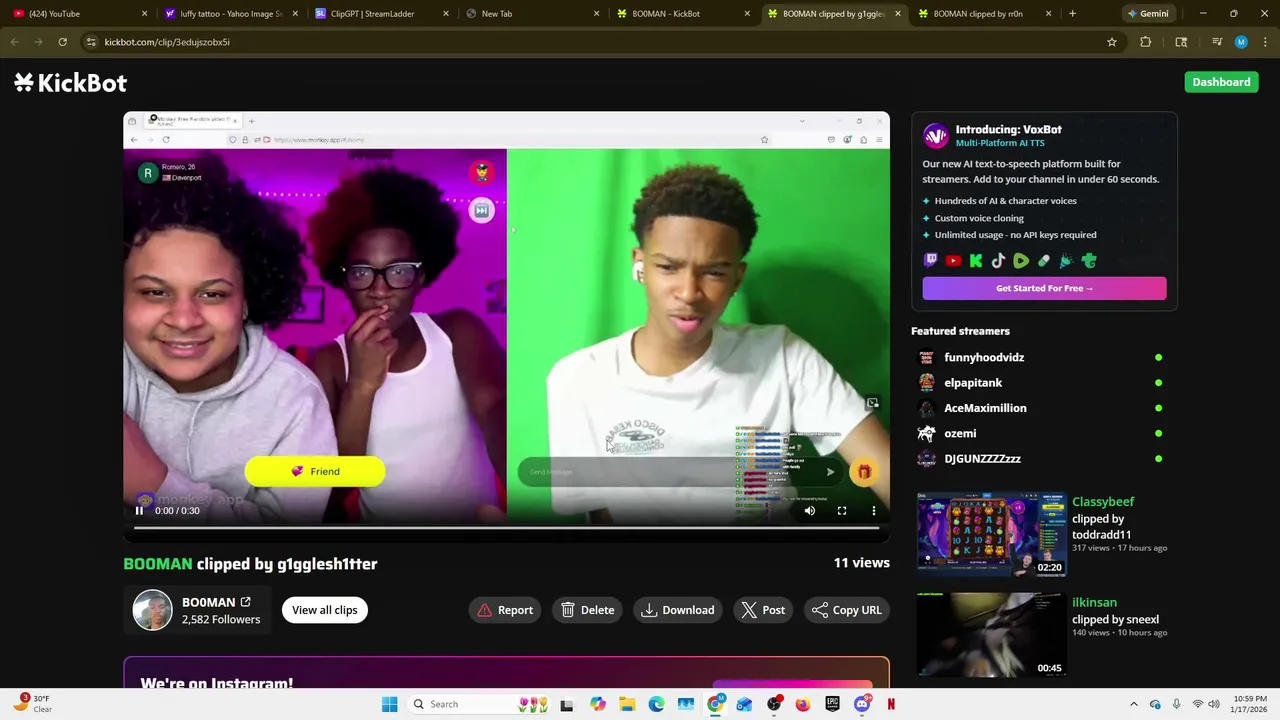The width and height of the screenshot is (1280, 720).
Task: Delete this clip
Action: [587, 610]
